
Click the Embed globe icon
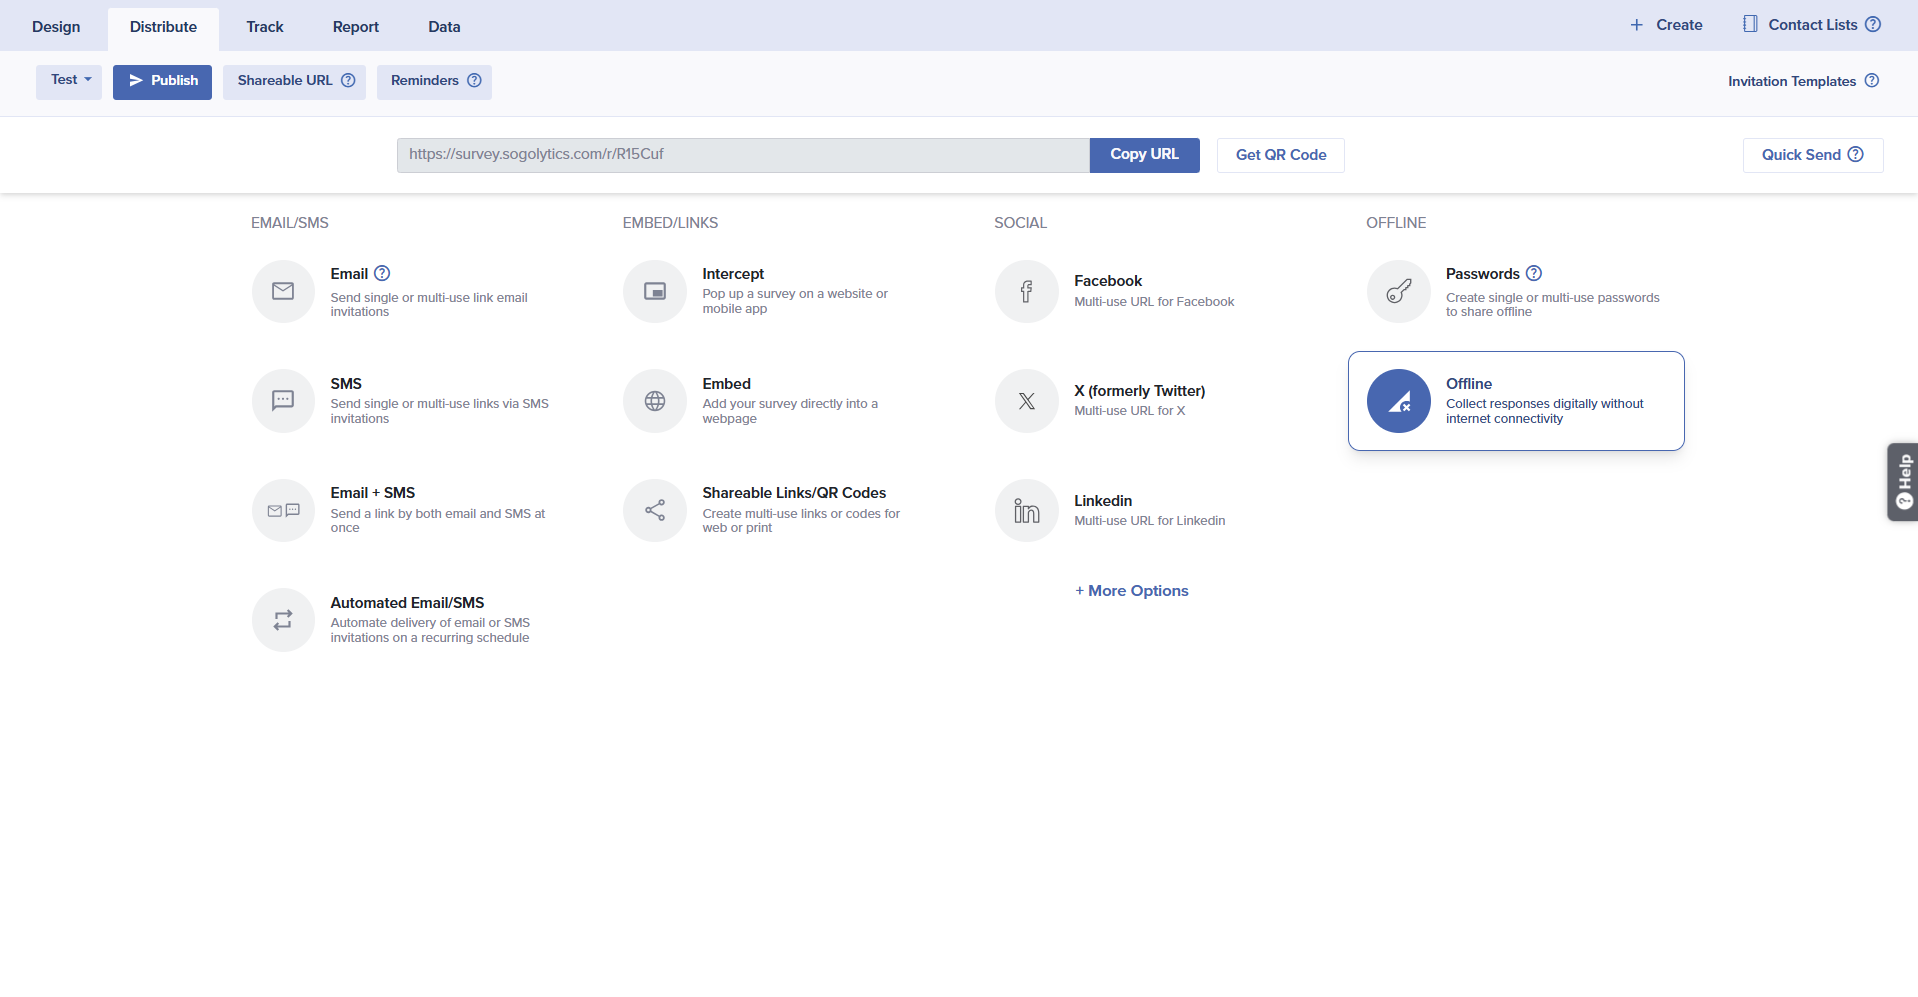point(655,401)
